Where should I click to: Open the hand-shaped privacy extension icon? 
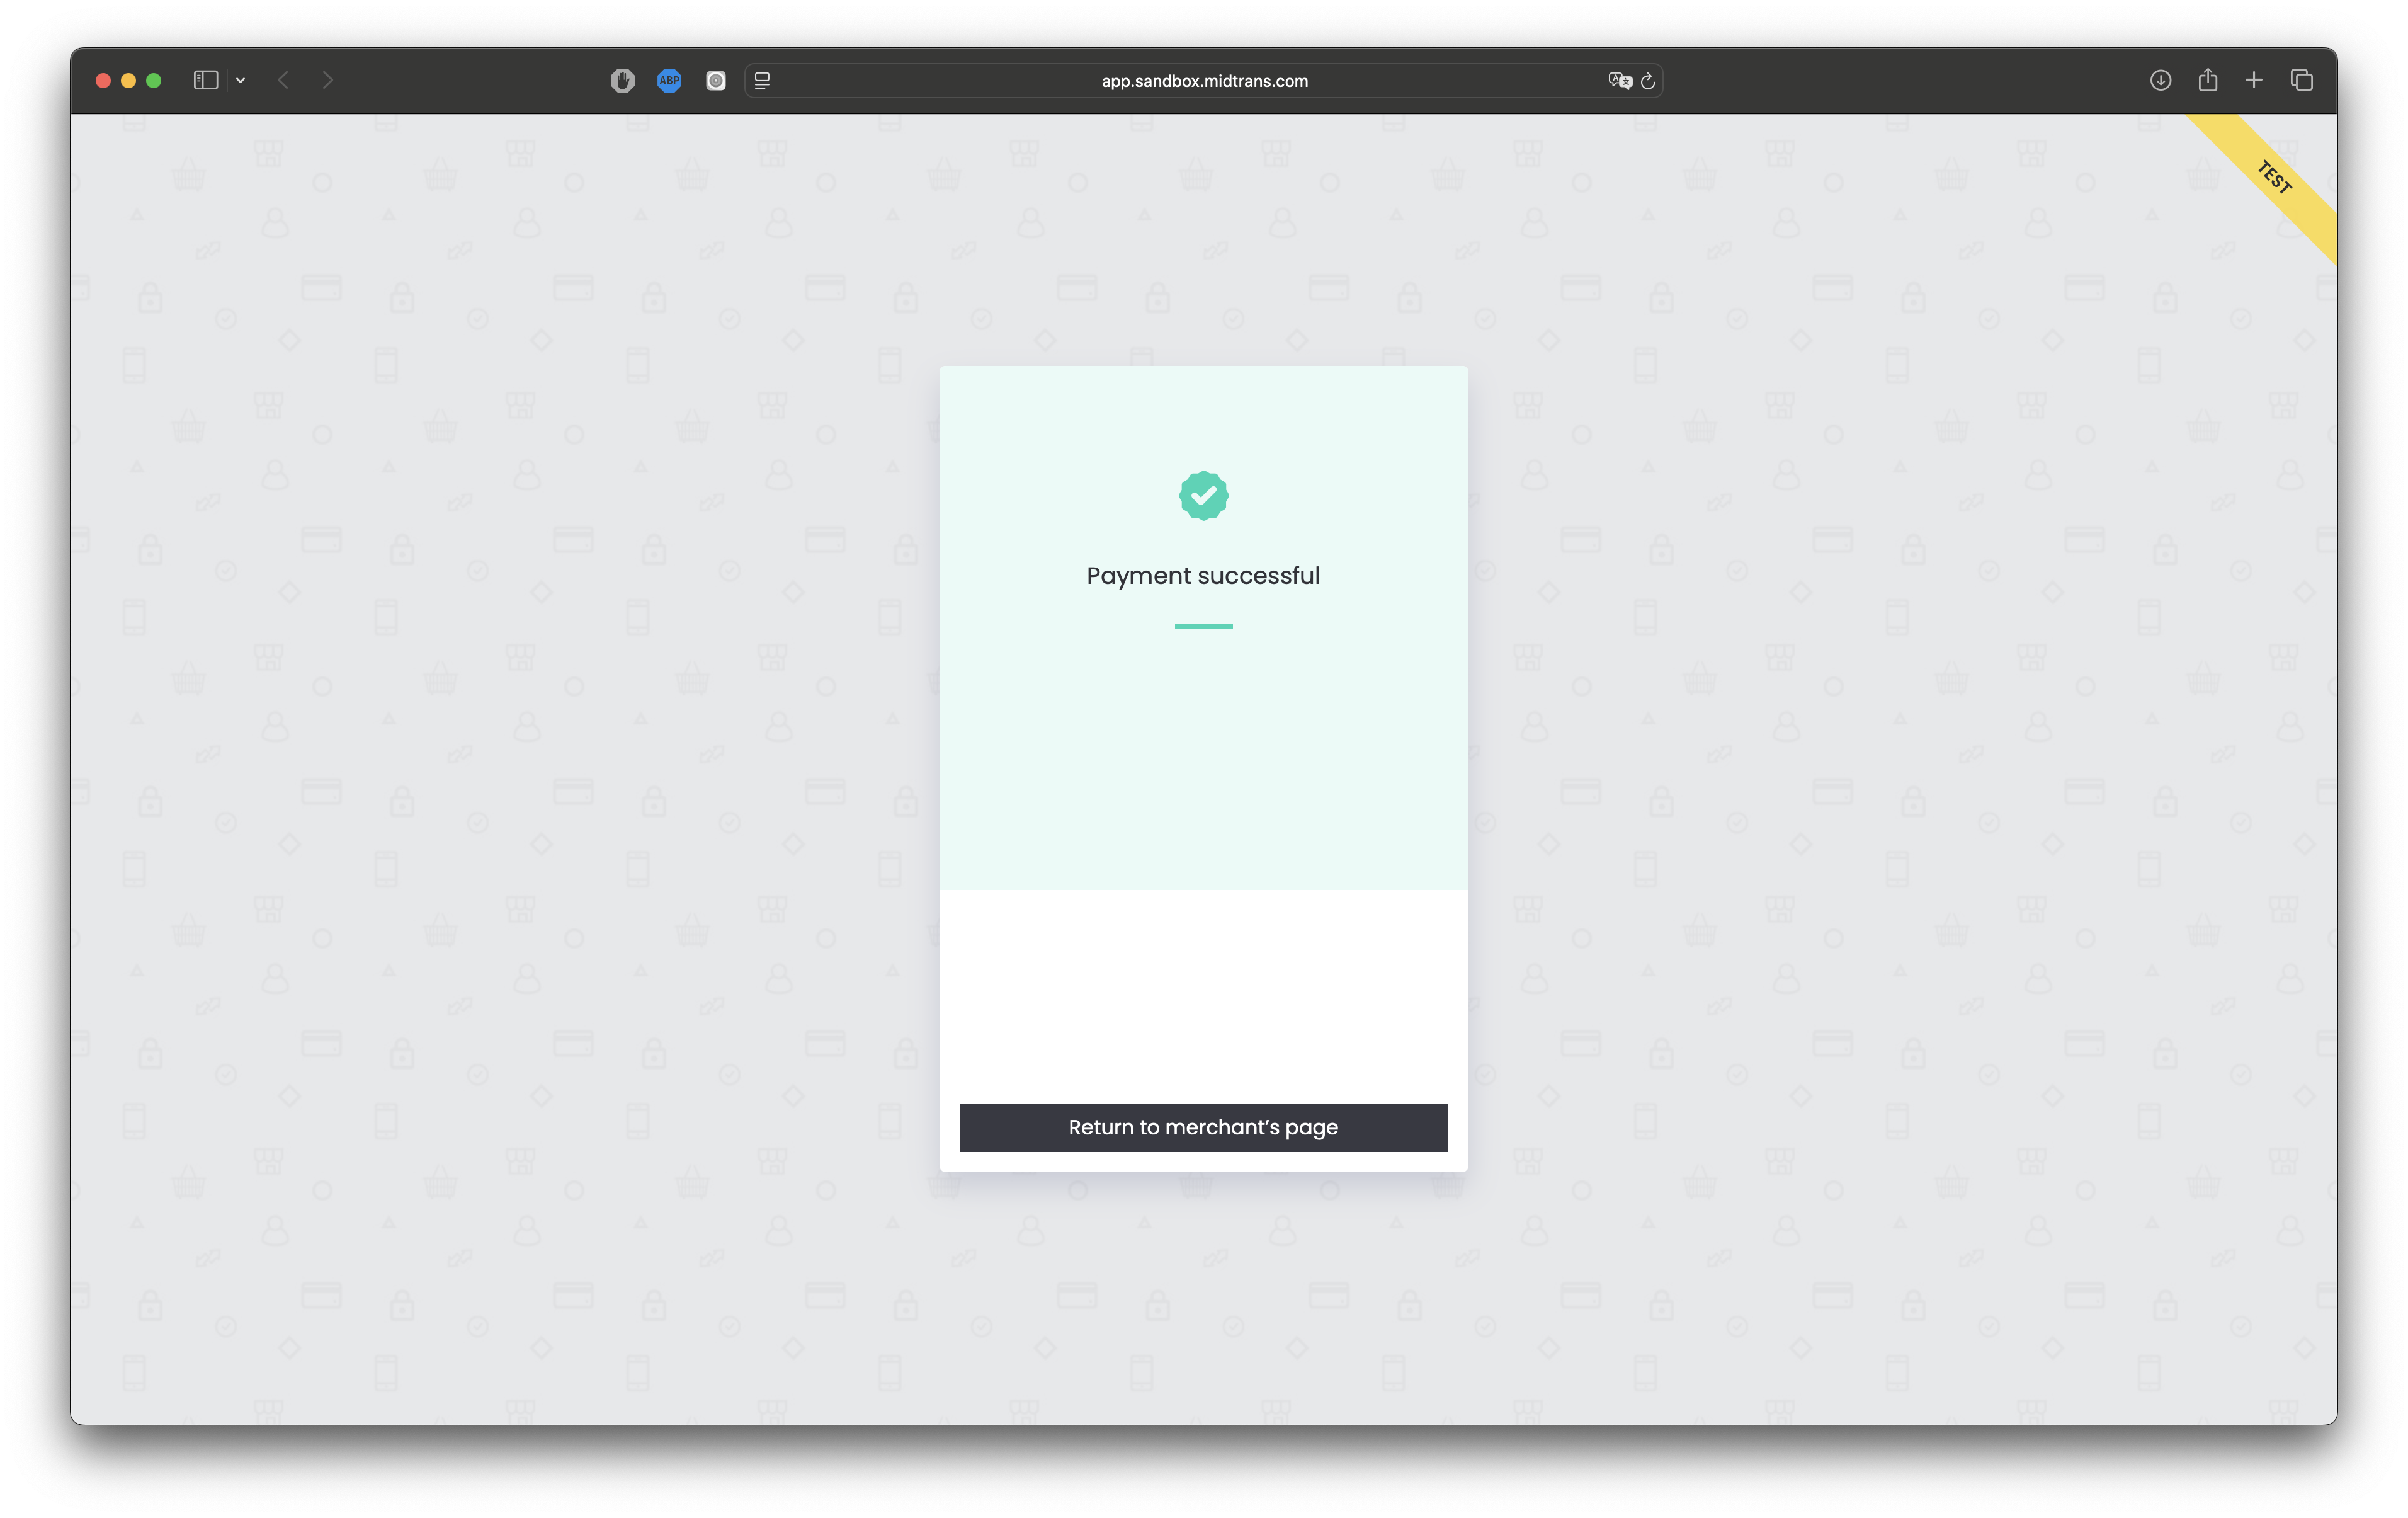tap(622, 80)
